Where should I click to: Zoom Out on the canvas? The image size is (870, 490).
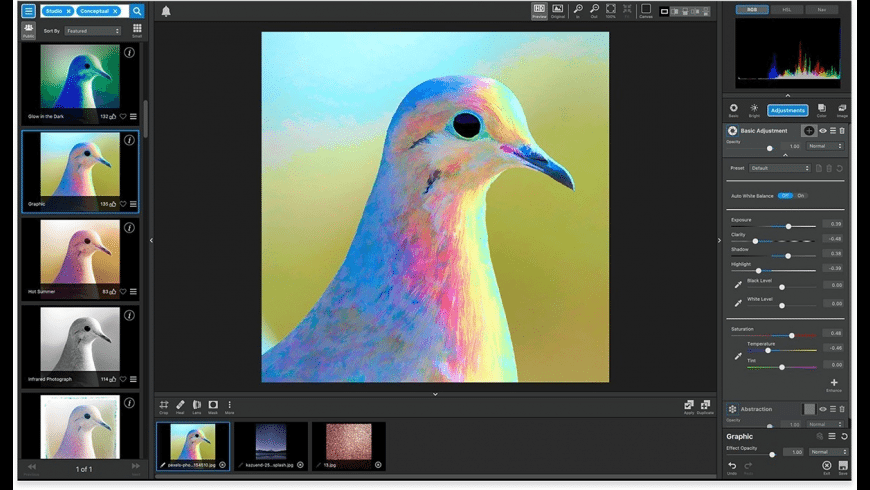pyautogui.click(x=594, y=11)
